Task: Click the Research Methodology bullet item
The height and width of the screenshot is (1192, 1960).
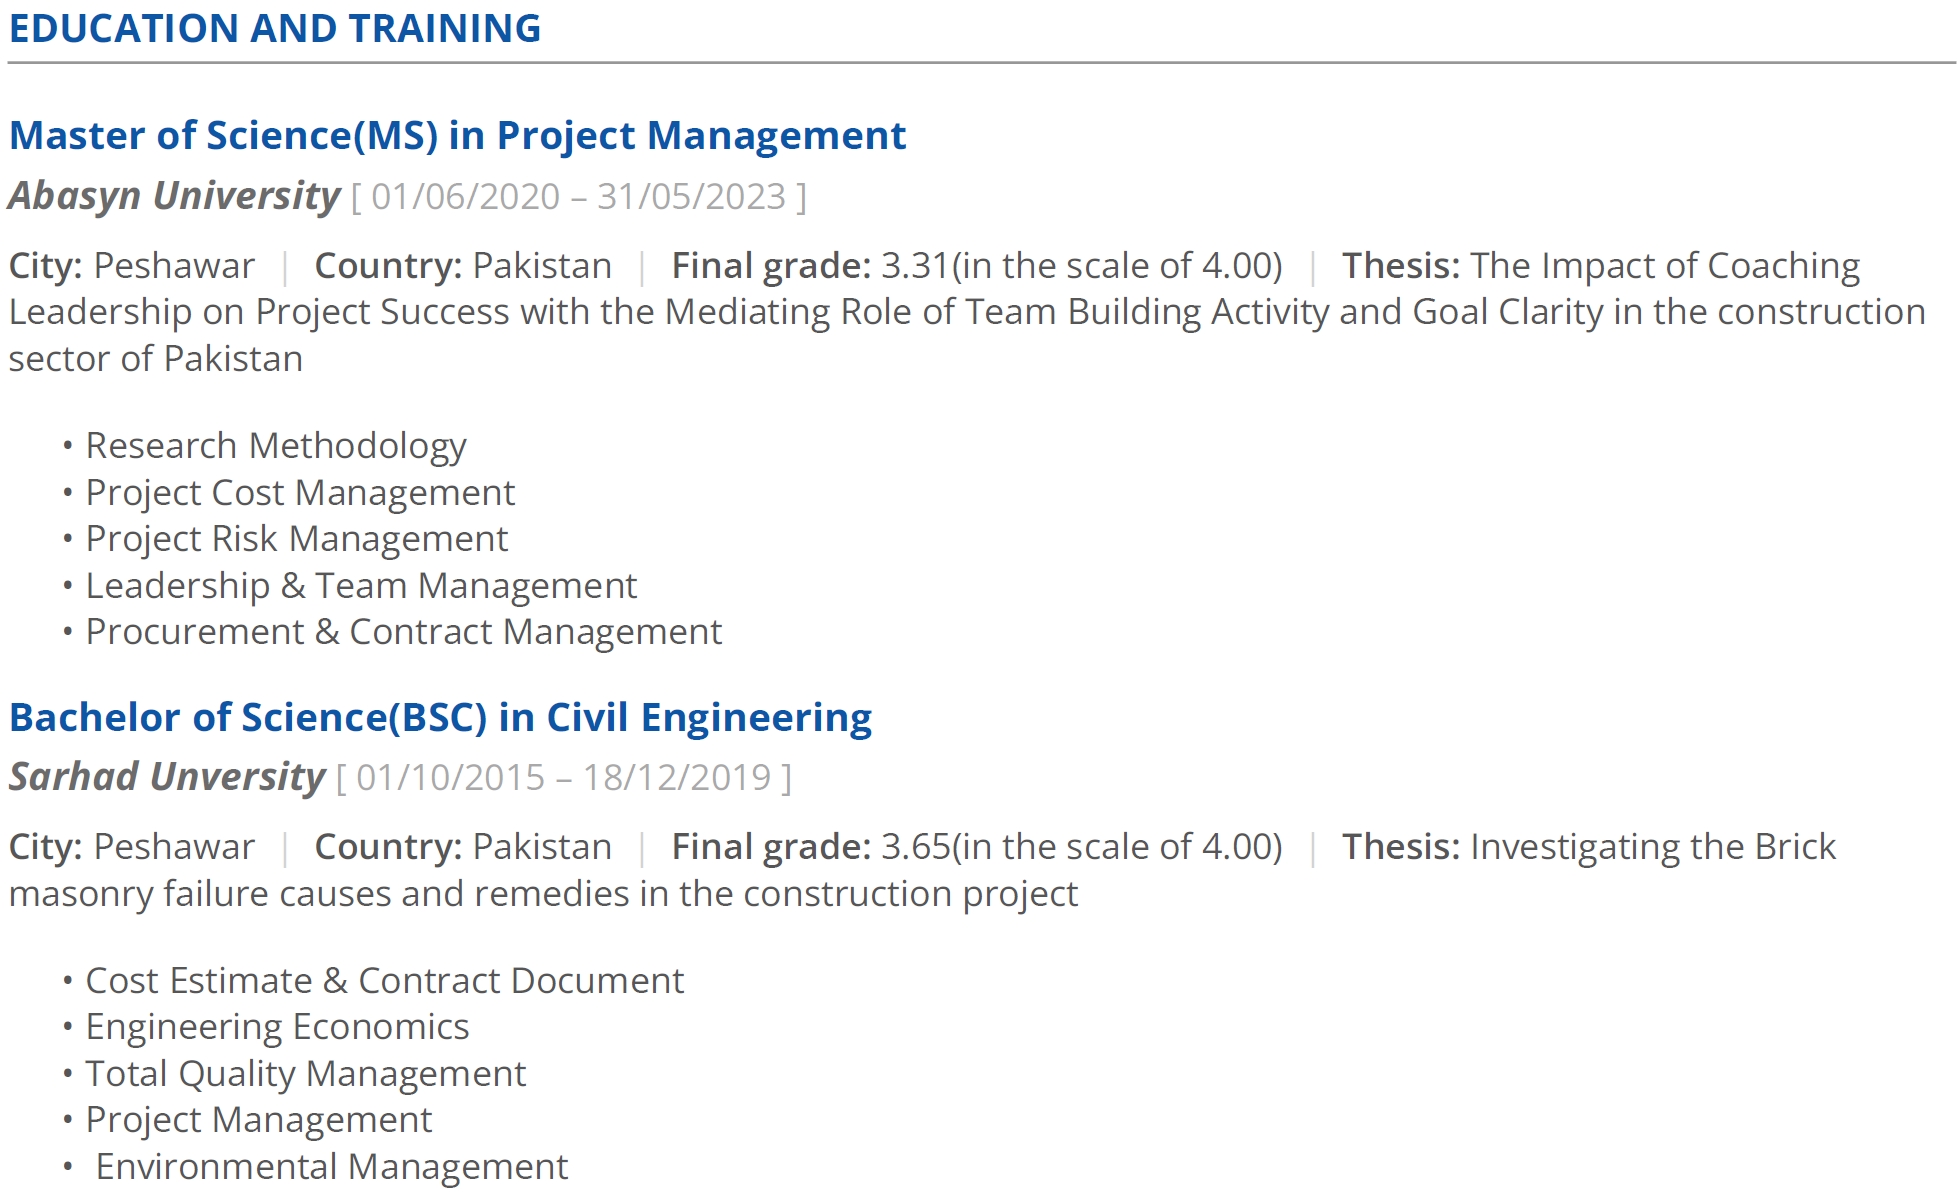Action: pos(276,446)
